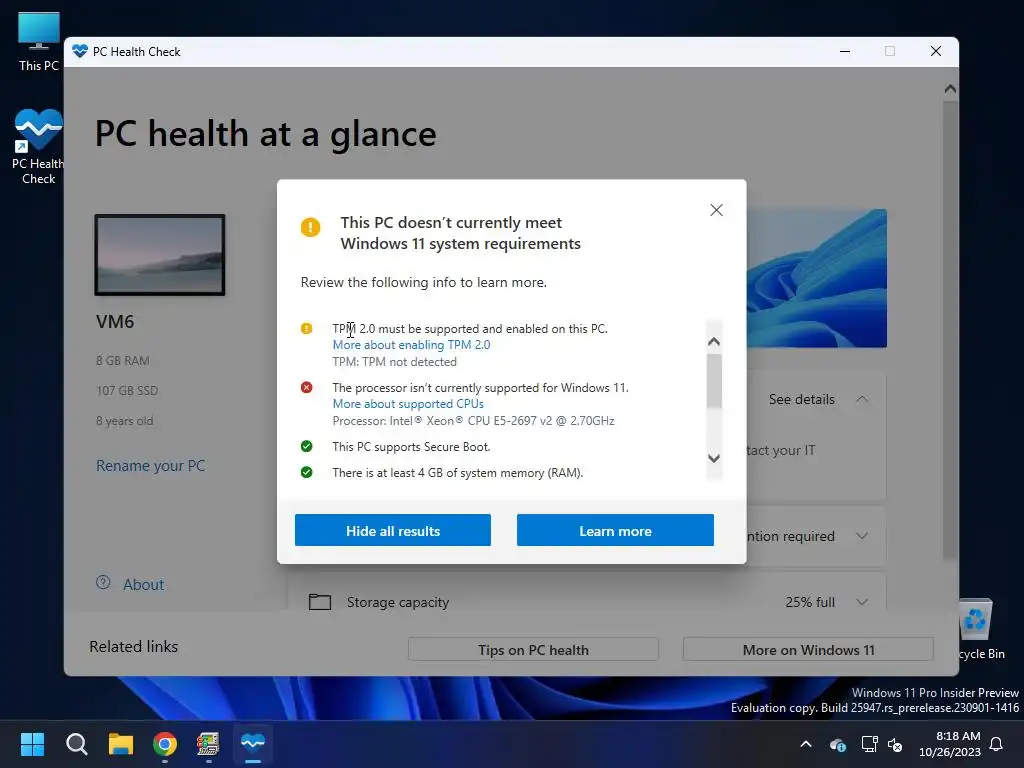
Task: Click the results list scrollbar thumb
Action: click(x=714, y=381)
